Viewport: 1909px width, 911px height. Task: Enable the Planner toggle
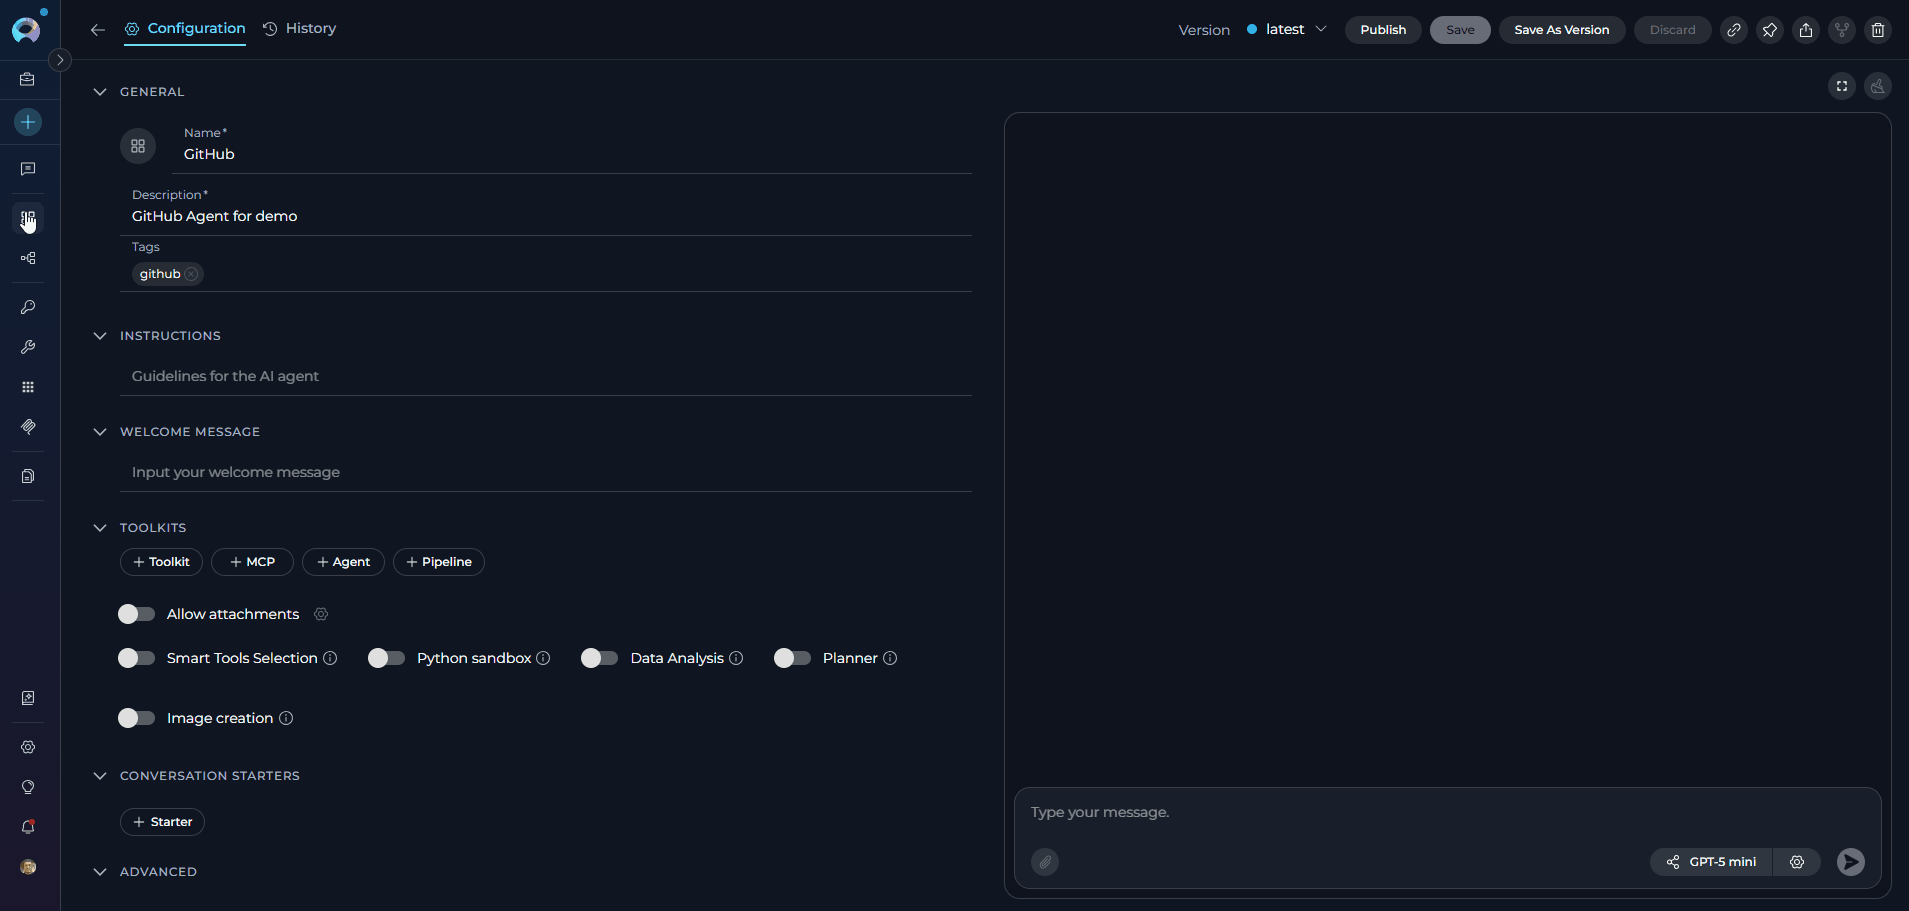(792, 658)
